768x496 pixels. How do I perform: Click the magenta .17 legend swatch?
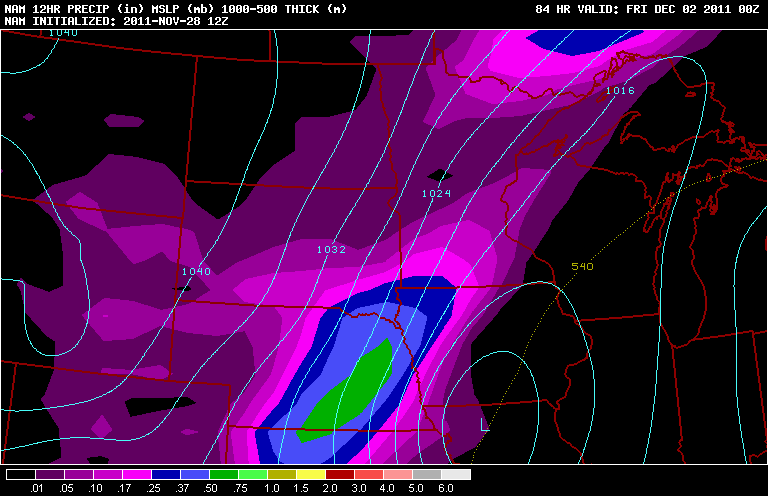(x=137, y=474)
